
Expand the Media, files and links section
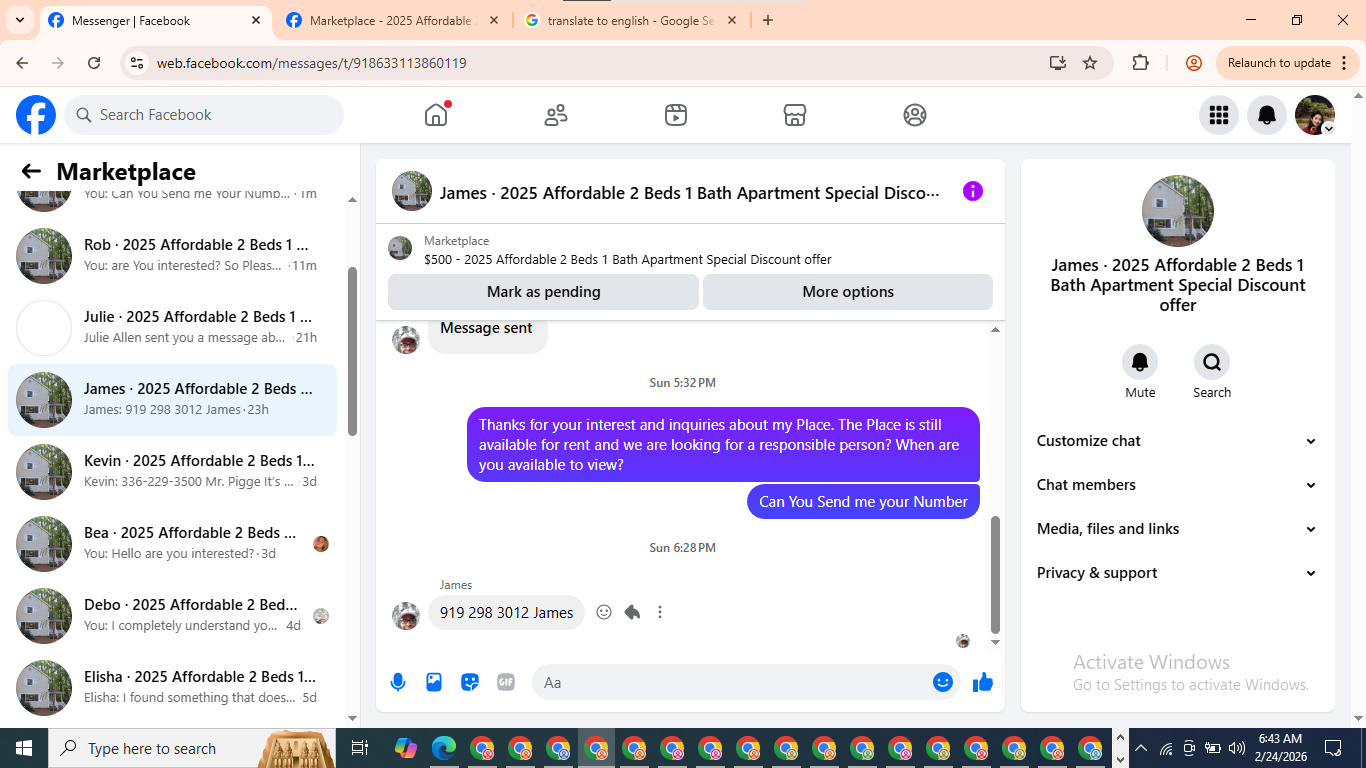(1177, 529)
